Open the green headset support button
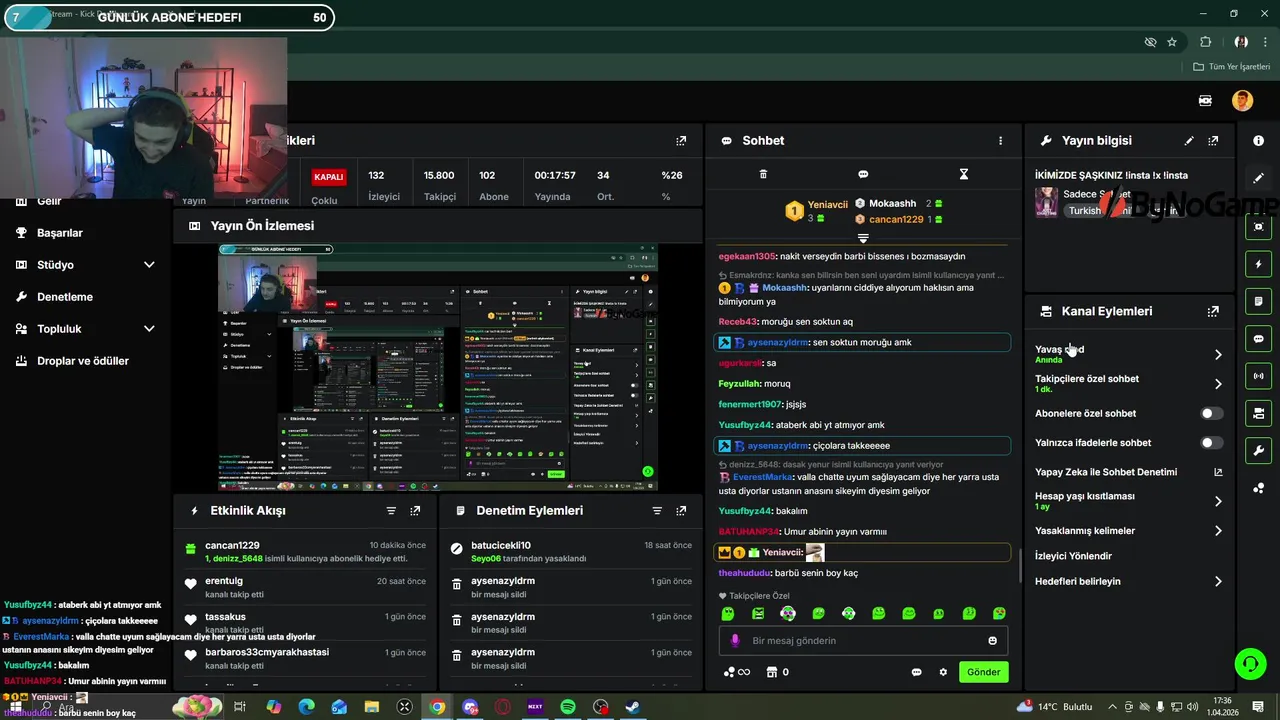Image resolution: width=1280 pixels, height=720 pixels. tap(1249, 664)
